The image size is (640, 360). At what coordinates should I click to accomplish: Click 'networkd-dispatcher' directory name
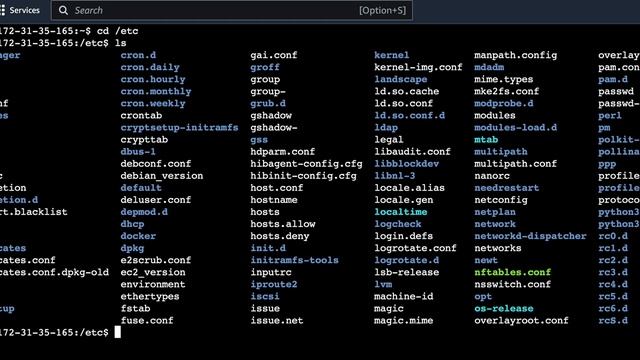[530, 236]
